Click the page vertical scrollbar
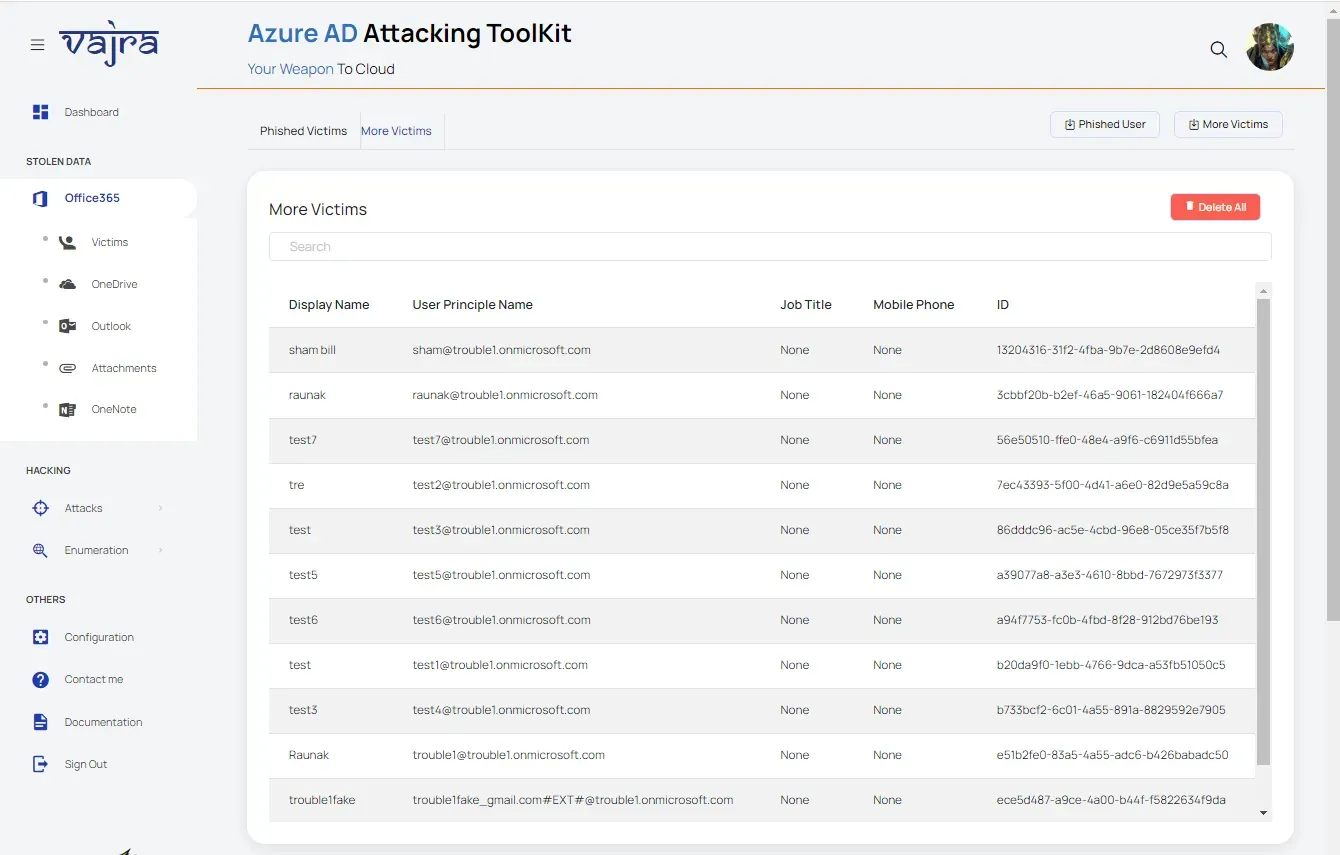This screenshot has width=1340, height=855. click(1332, 320)
